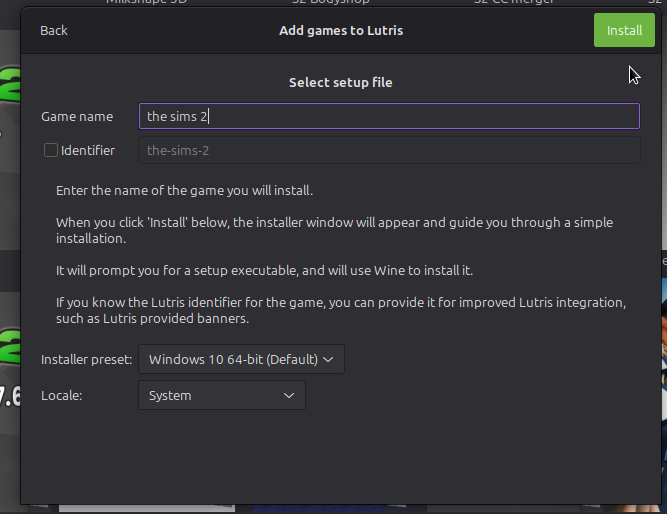Click the 'Locale:' label

tap(60, 395)
